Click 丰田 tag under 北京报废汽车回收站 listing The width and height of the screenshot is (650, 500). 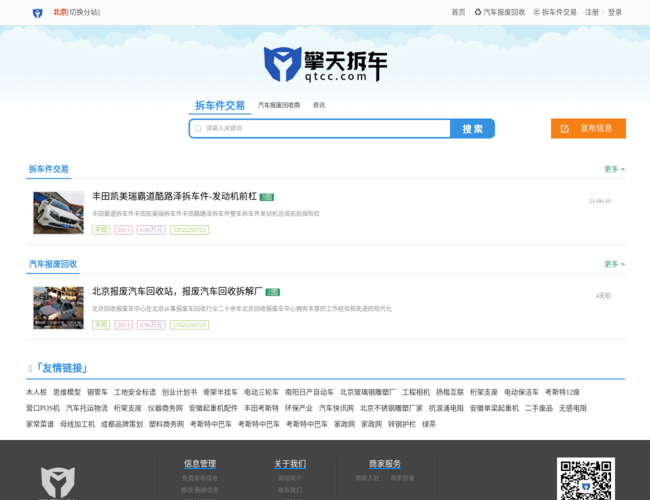[101, 325]
